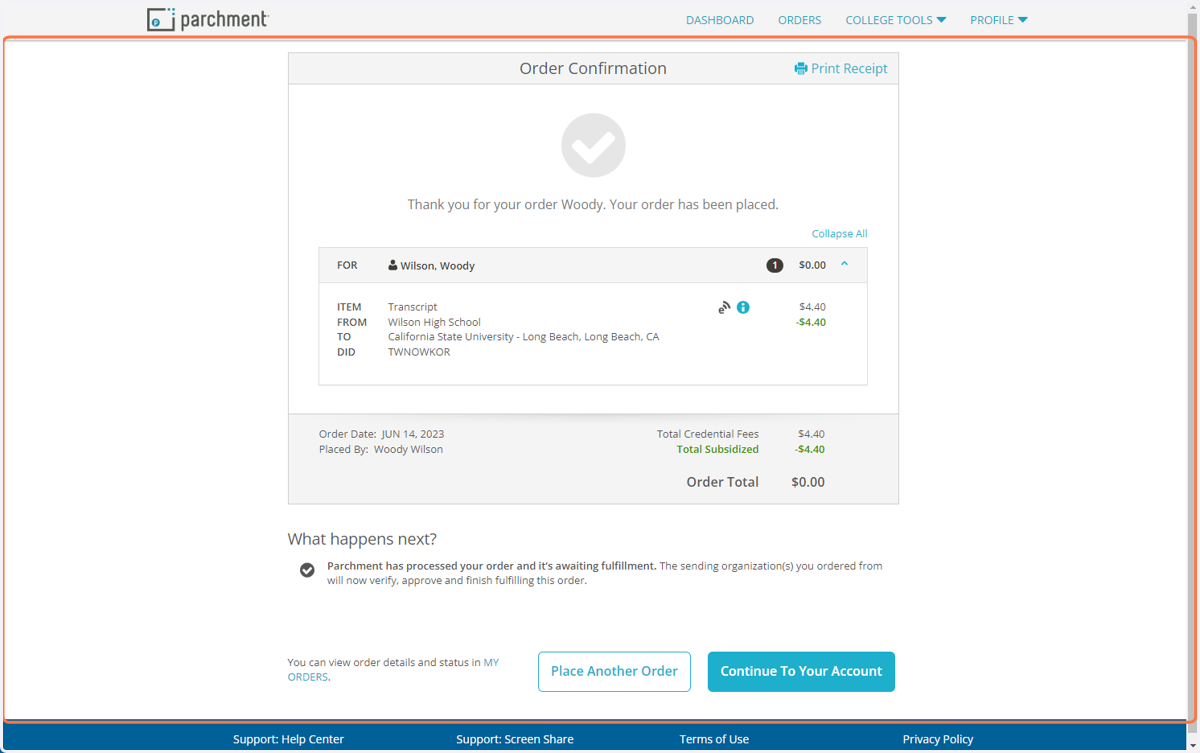1200x753 pixels.
Task: Click the Transcript item label
Action: tap(412, 307)
